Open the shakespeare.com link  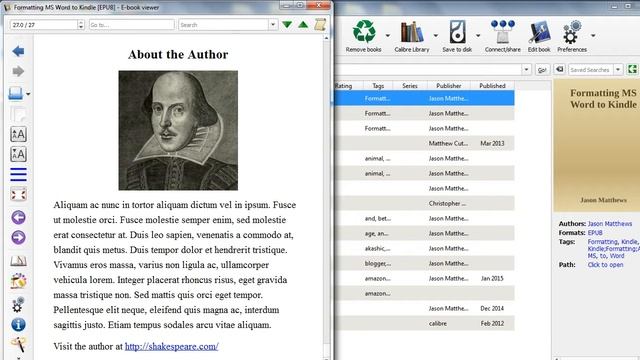171,346
